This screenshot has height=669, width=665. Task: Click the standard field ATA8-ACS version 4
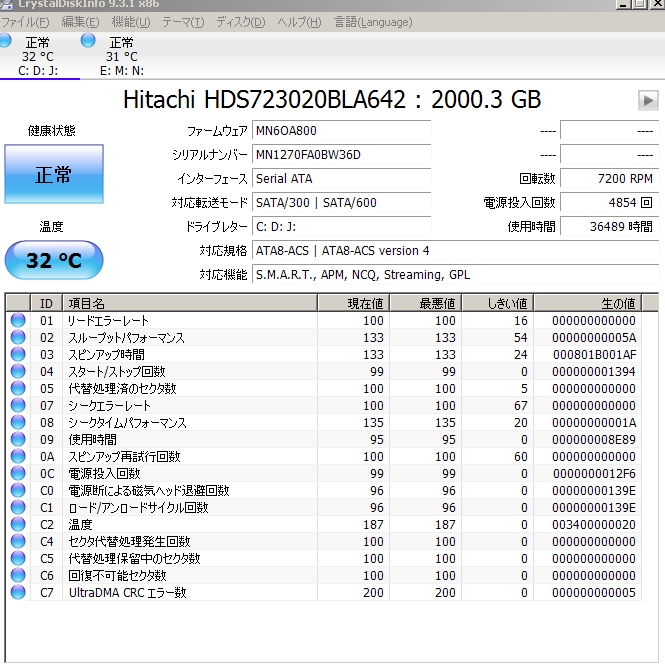[456, 250]
